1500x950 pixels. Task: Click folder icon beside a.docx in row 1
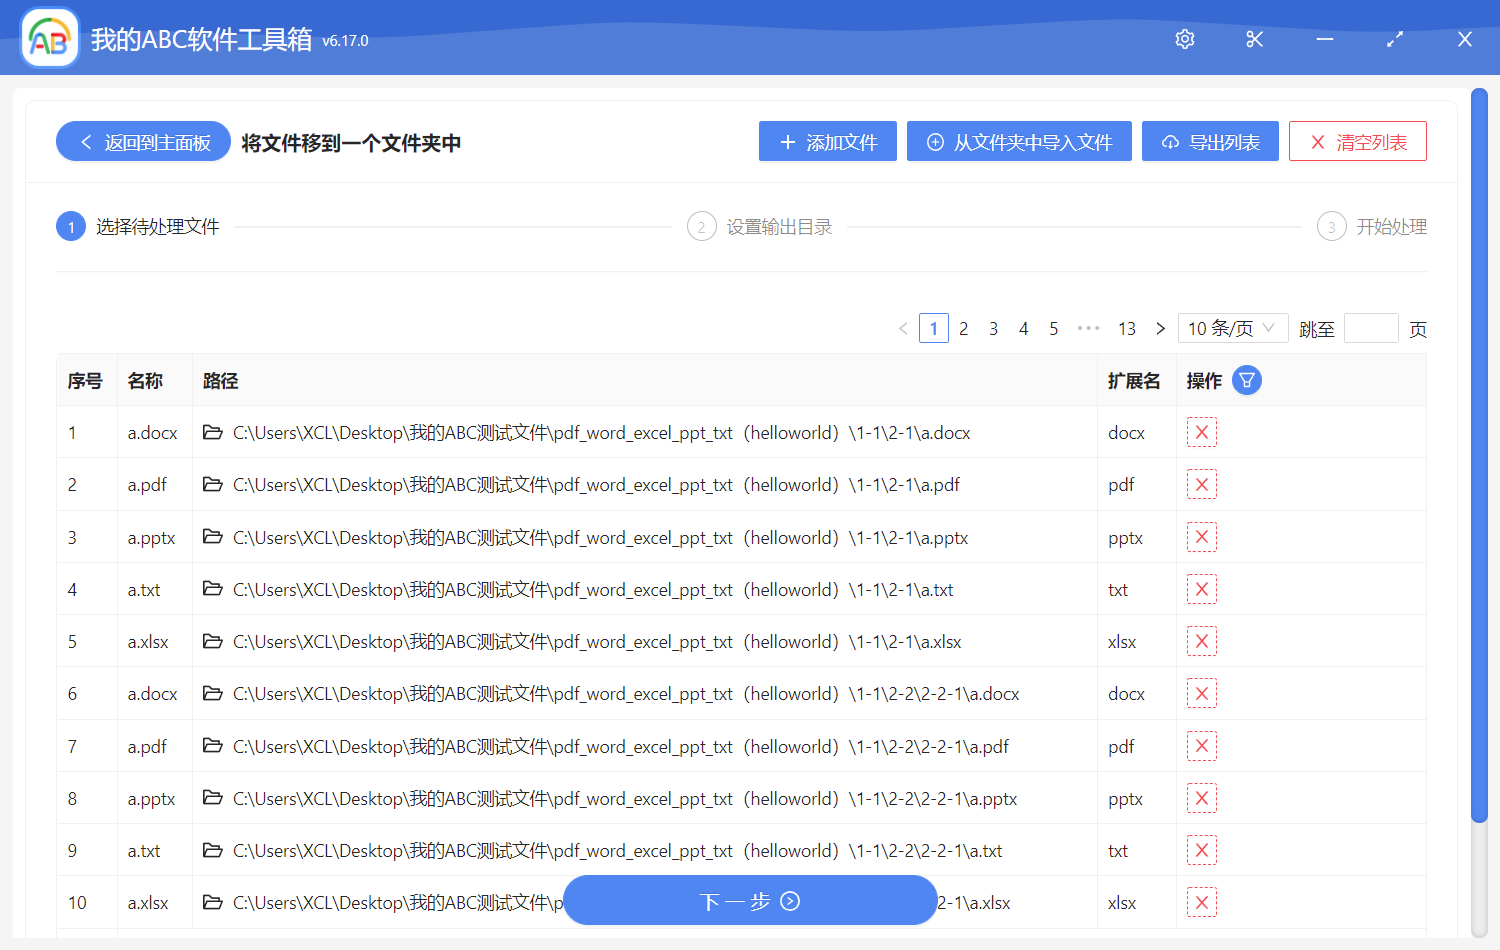[x=212, y=431]
